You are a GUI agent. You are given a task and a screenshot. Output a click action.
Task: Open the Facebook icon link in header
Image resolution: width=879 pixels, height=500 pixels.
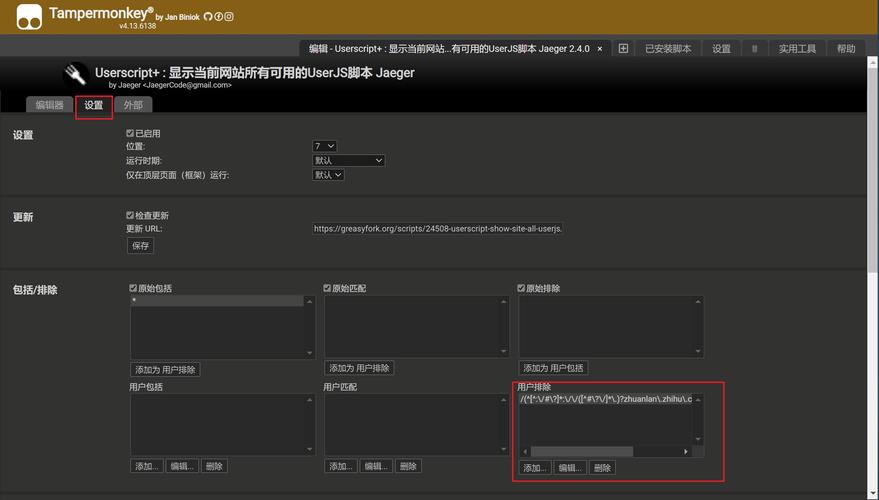point(219,17)
